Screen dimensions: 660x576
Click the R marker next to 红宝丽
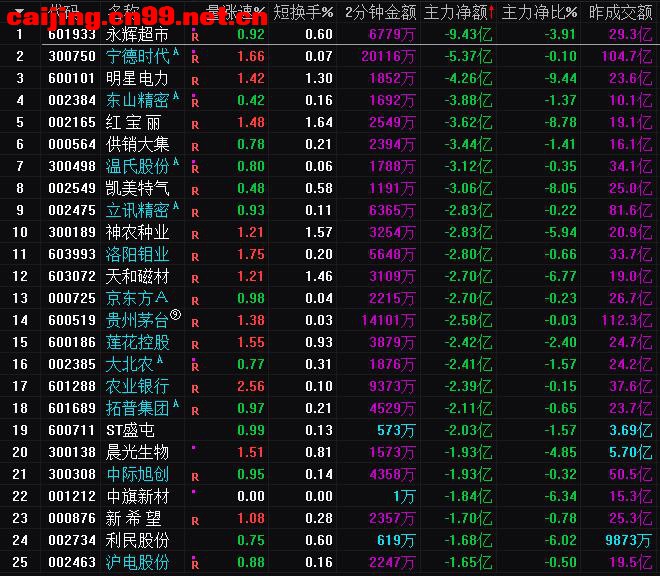(195, 125)
